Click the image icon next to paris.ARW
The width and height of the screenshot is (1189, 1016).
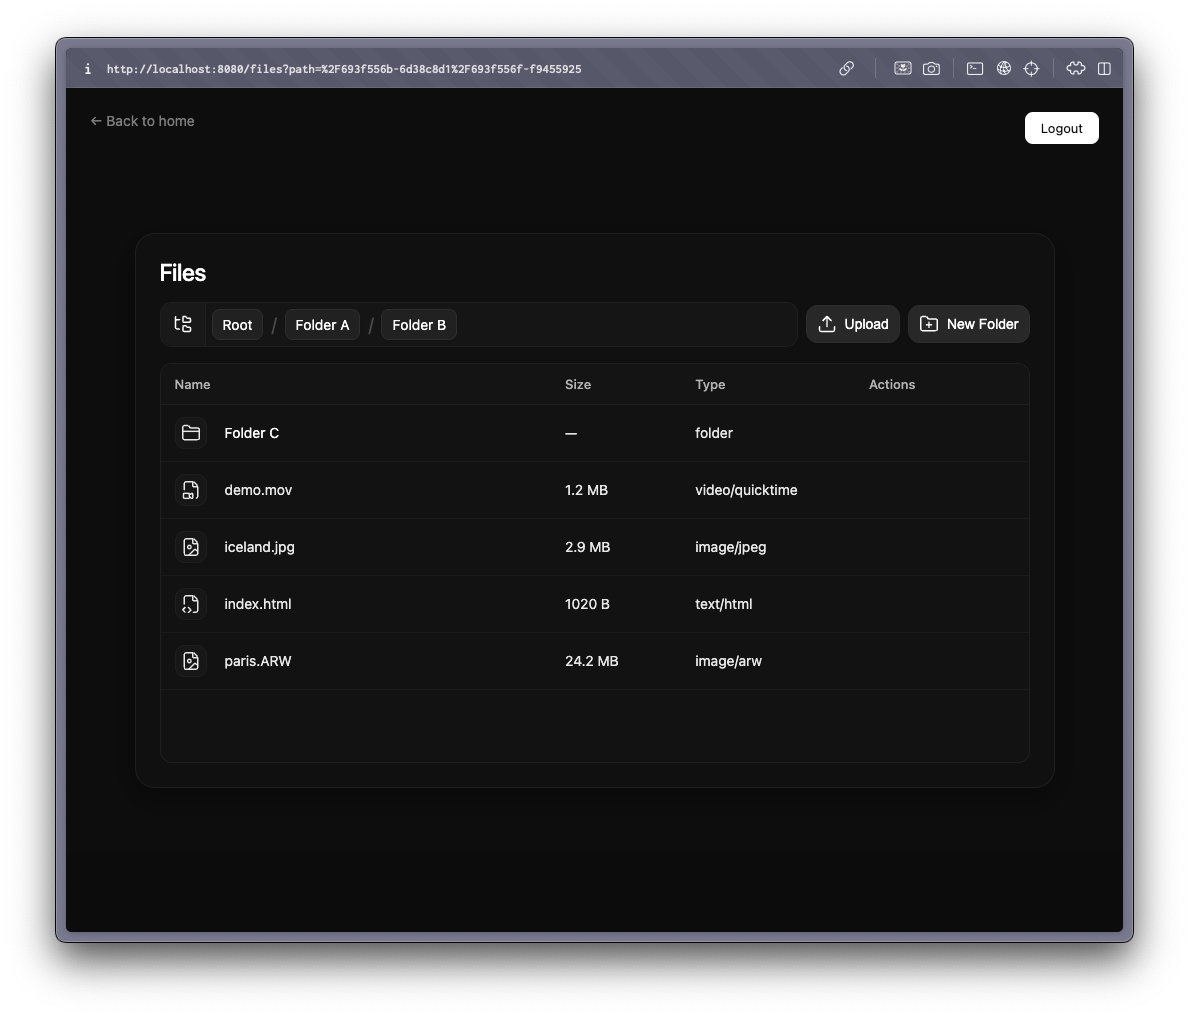pos(191,661)
